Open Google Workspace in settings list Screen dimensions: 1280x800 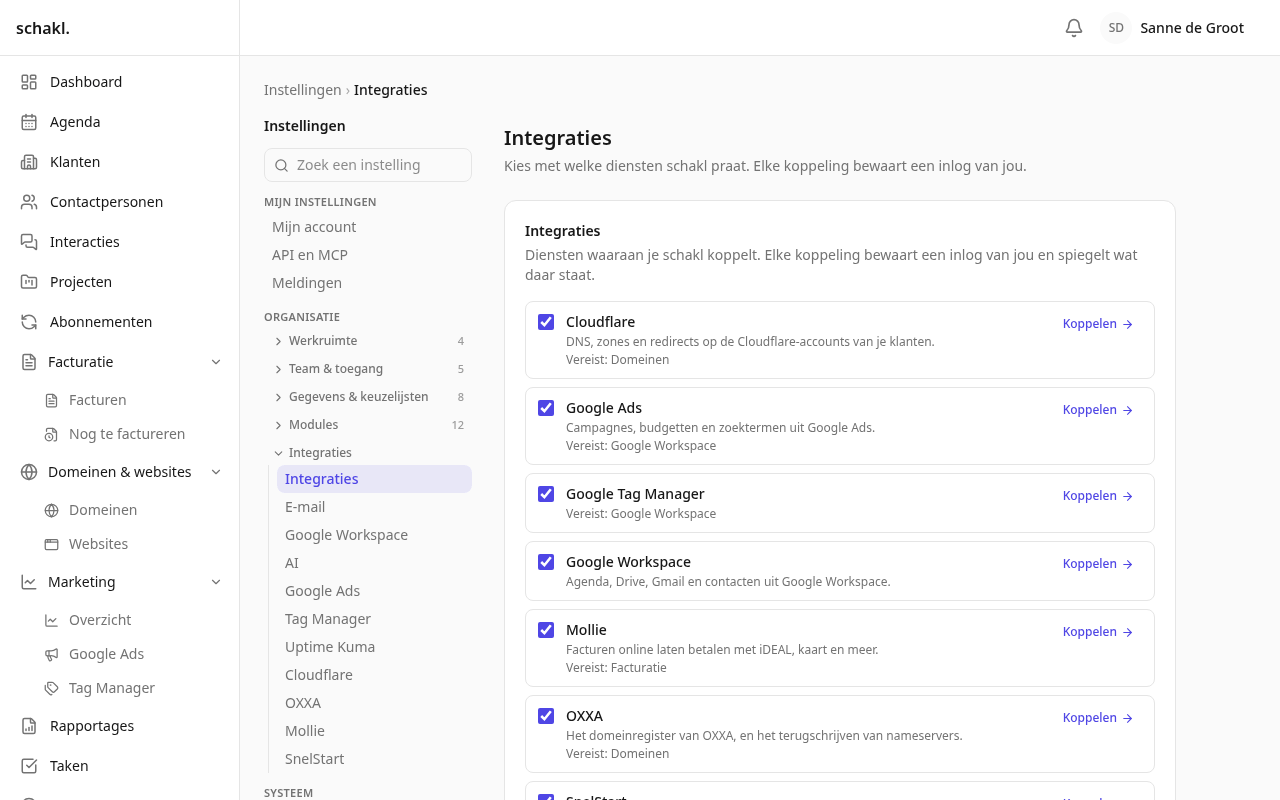374,535
